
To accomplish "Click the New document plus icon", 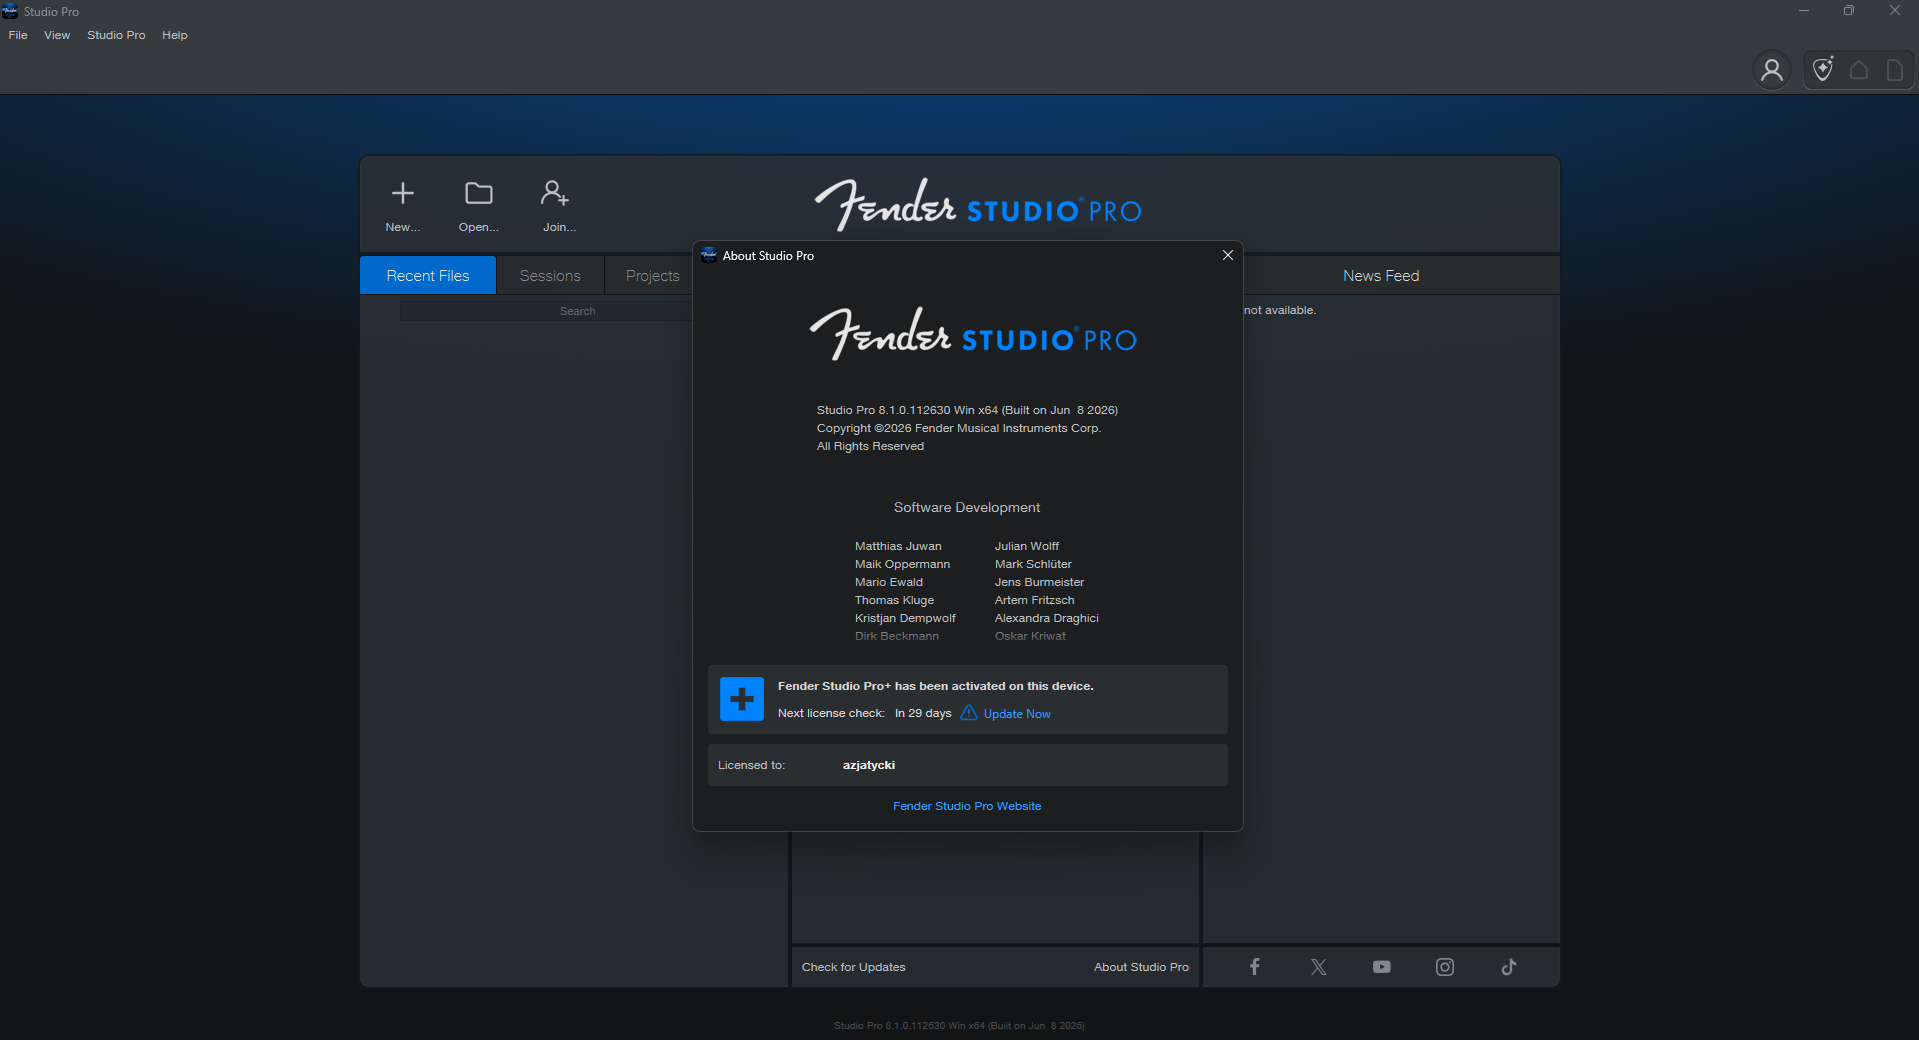I will pos(403,193).
